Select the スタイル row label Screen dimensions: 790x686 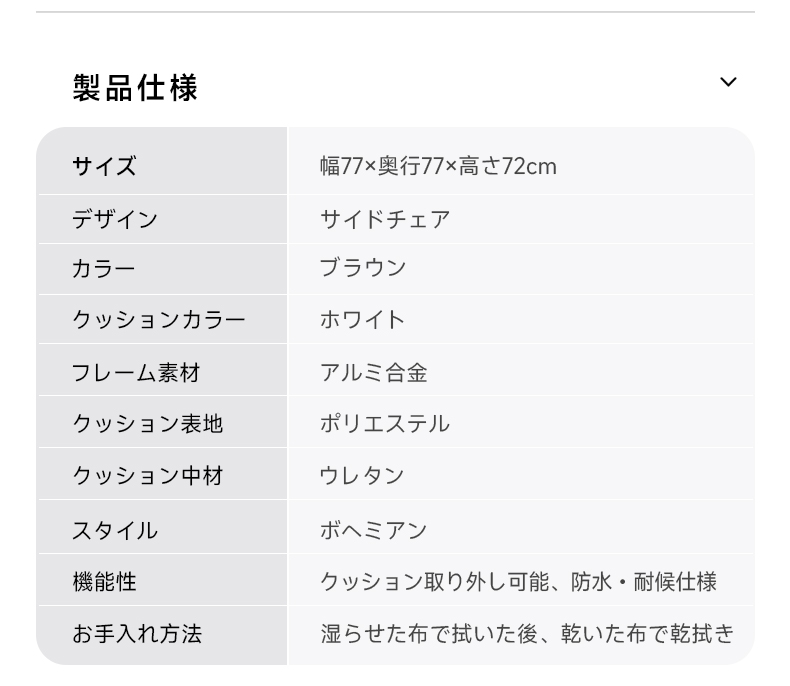(x=115, y=531)
